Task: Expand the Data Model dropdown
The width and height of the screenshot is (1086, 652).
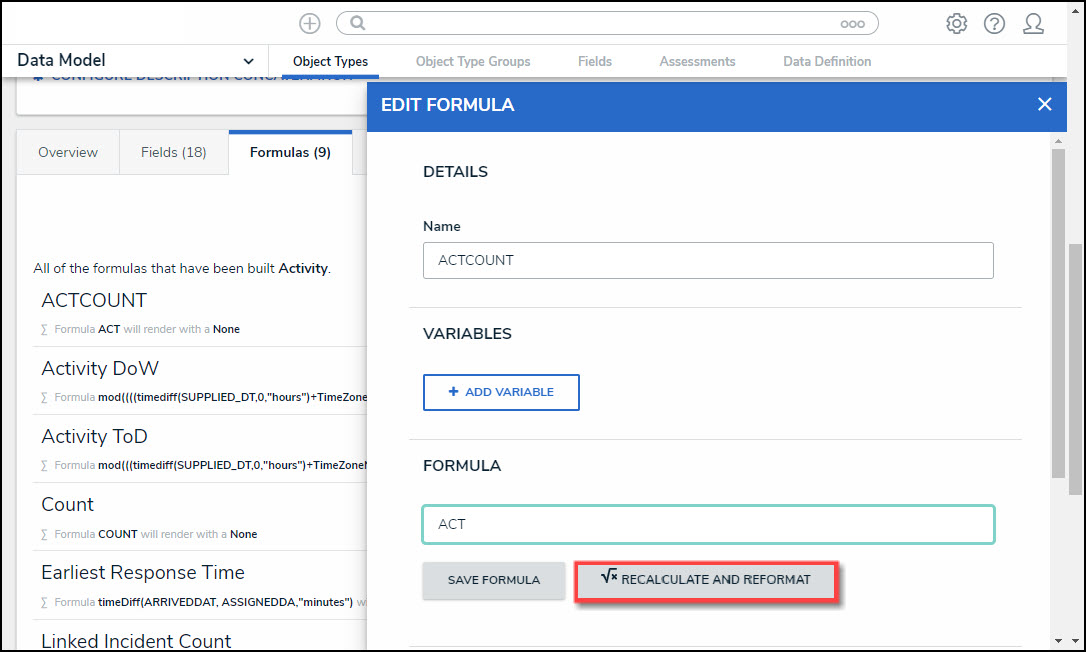Action: tap(248, 61)
